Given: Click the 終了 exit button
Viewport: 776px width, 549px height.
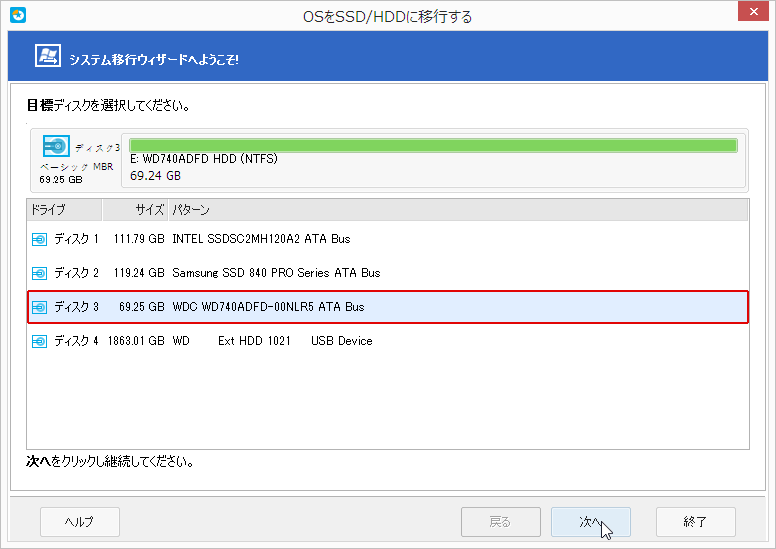Looking at the screenshot, I should 696,522.
